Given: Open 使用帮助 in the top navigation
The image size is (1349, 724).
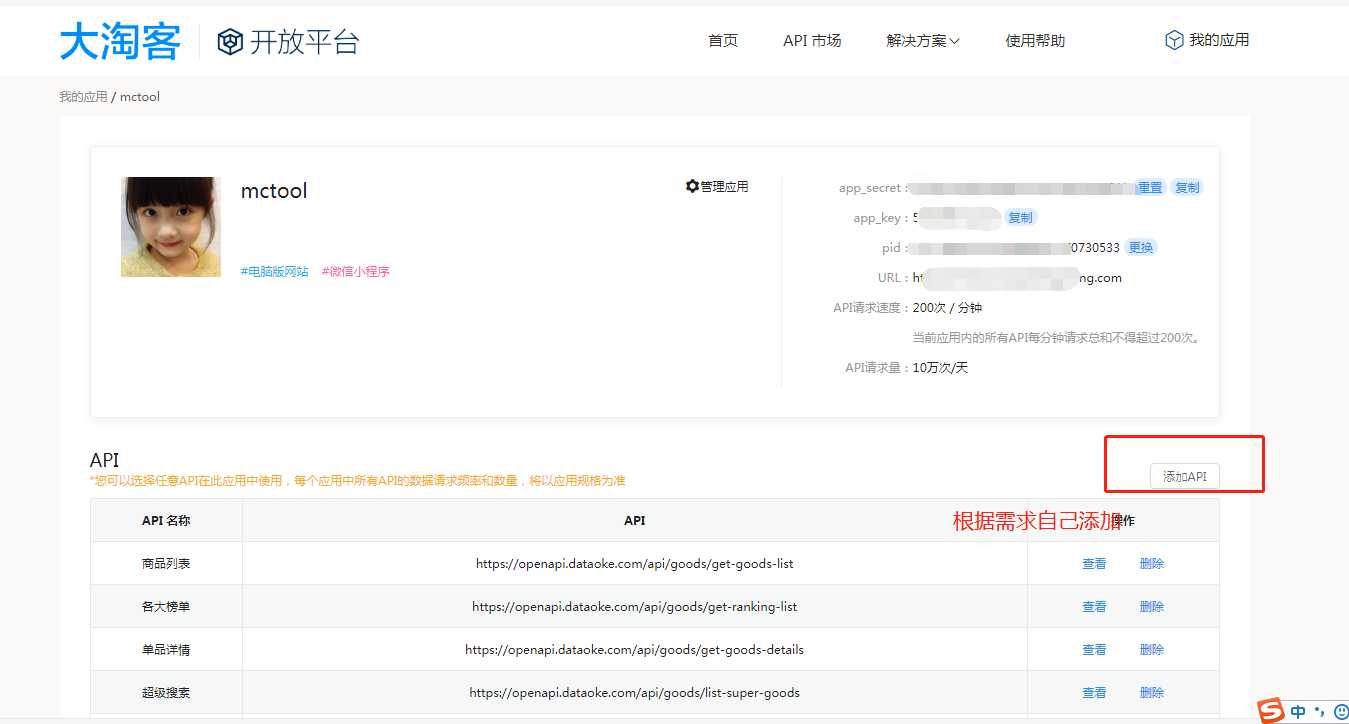Looking at the screenshot, I should [x=1035, y=40].
